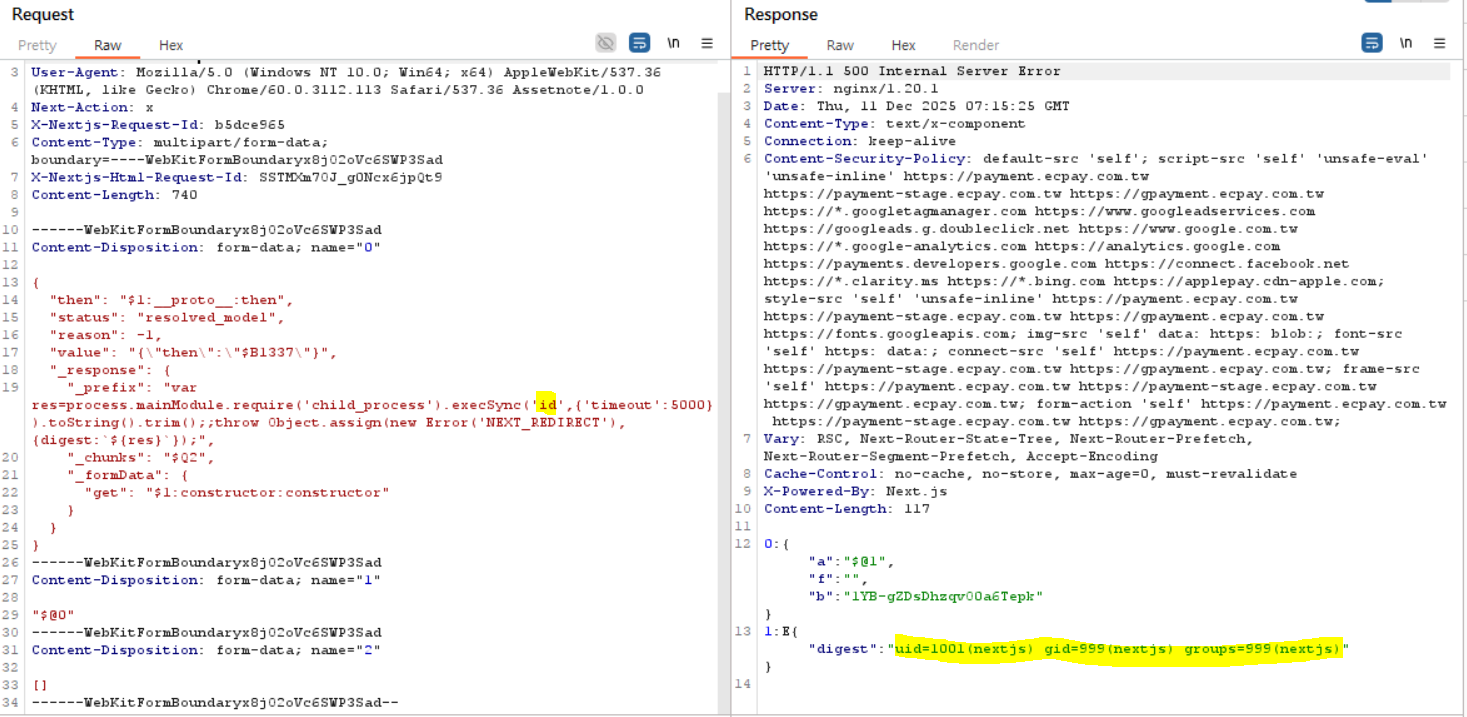Show non-printable \n characters in Request panel
The image size is (1467, 717).
tap(674, 43)
